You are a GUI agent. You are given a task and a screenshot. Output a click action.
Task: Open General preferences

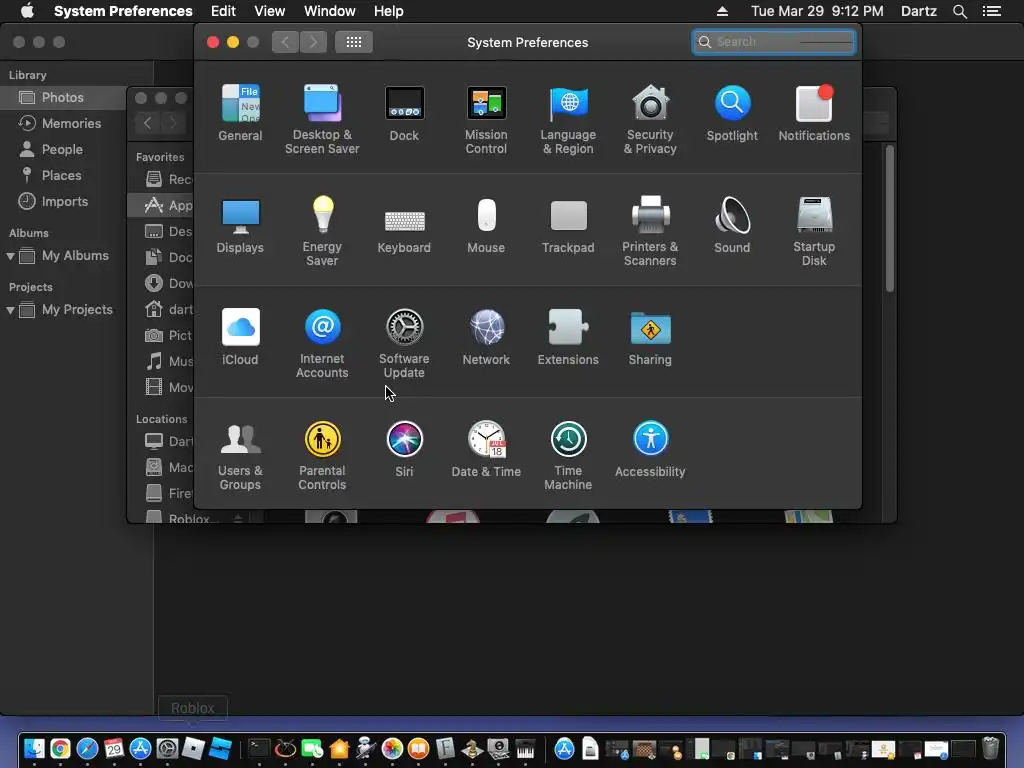(x=240, y=113)
